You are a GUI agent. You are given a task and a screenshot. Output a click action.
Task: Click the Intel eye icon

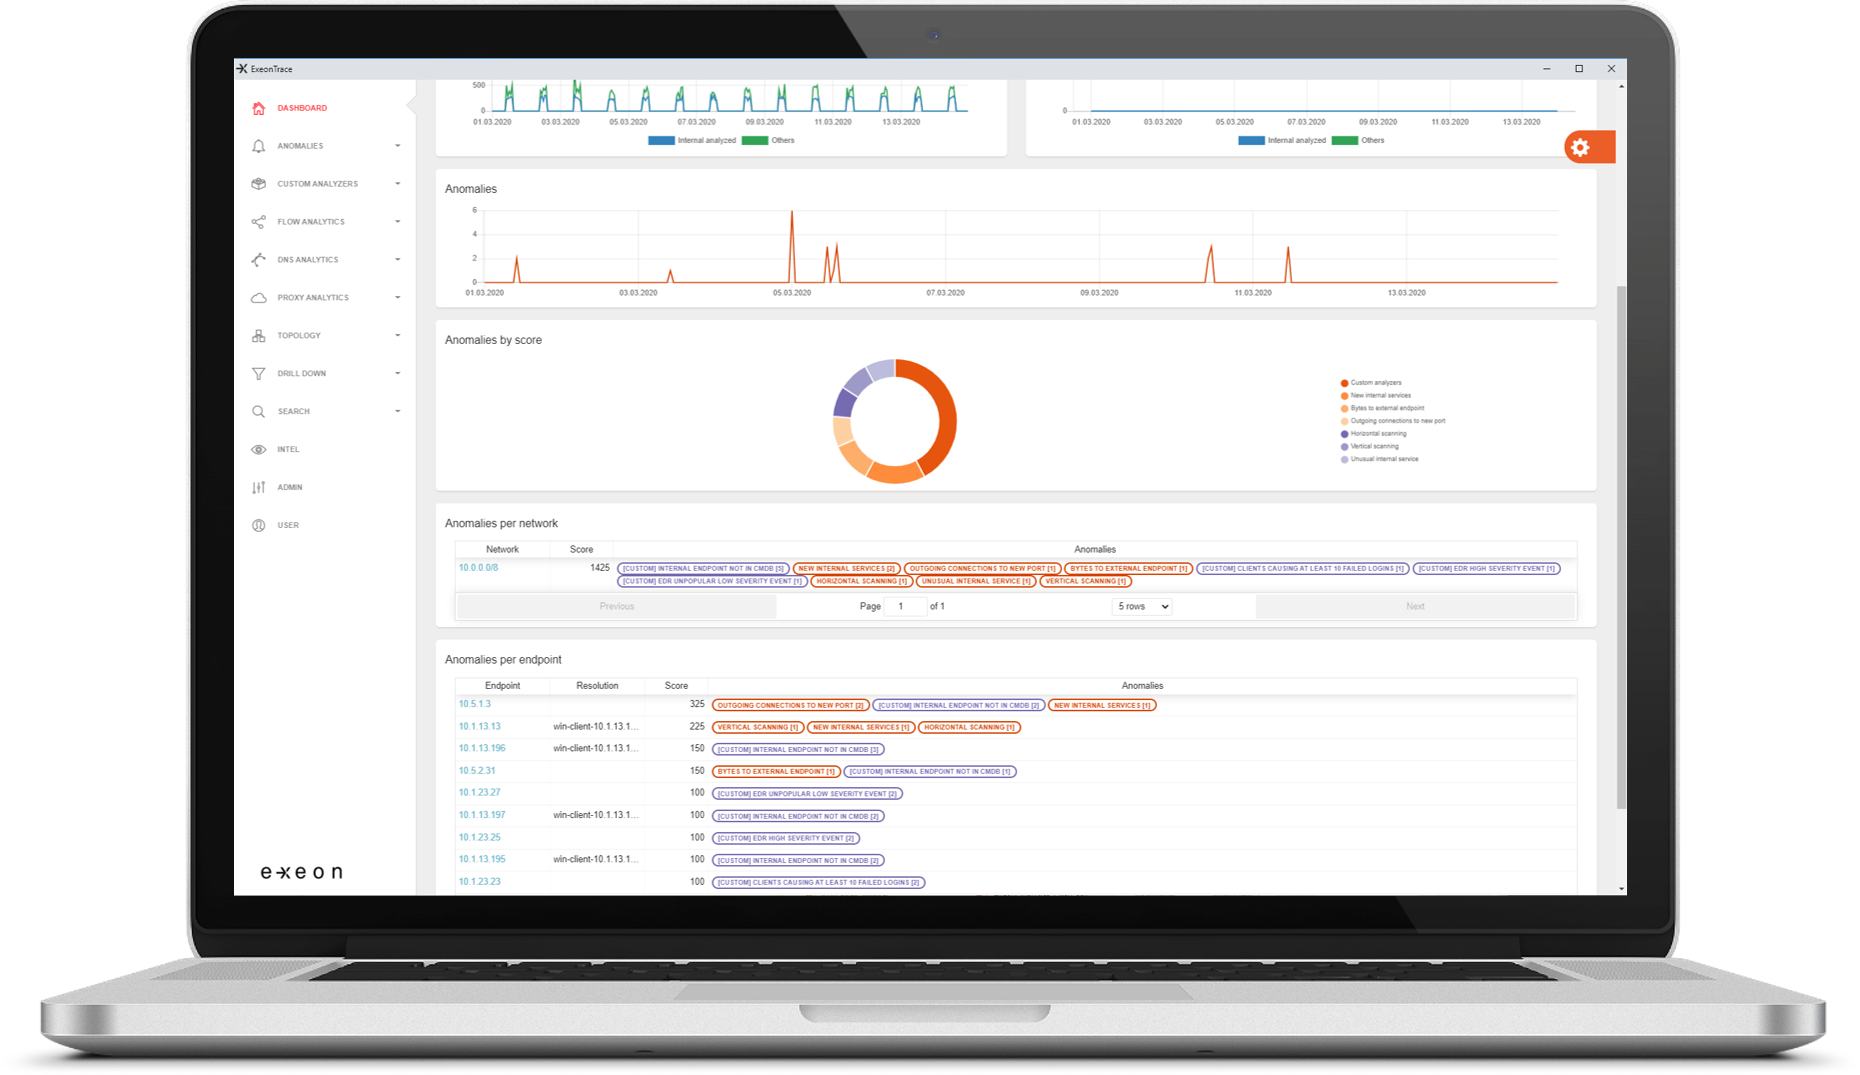pyautogui.click(x=259, y=450)
